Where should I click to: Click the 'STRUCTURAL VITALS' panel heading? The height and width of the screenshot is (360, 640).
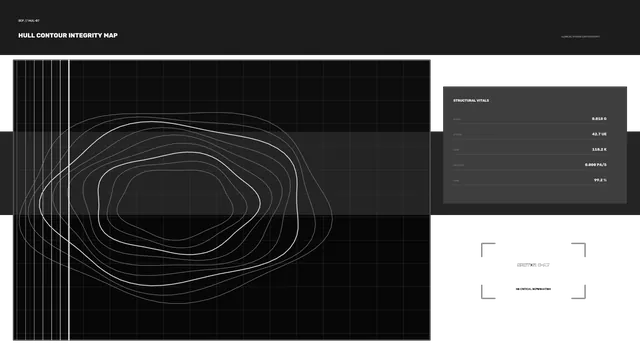pos(471,100)
